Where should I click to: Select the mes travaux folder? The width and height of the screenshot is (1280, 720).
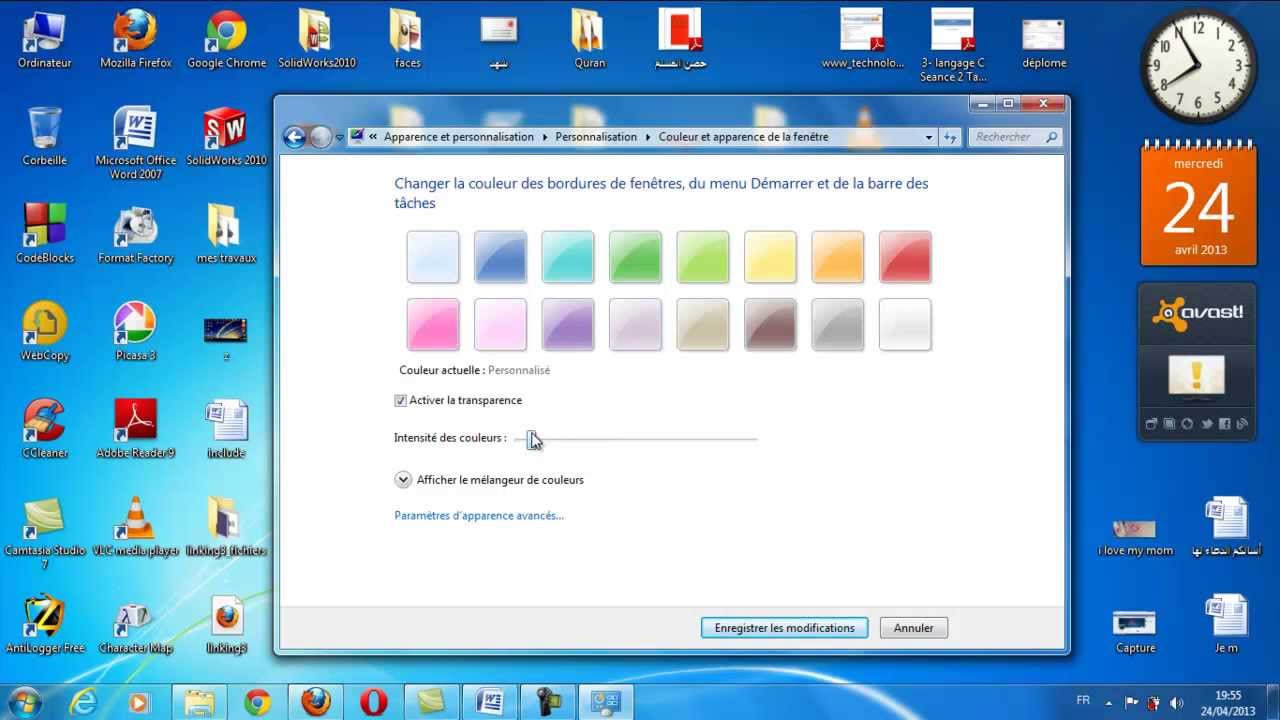pos(227,233)
